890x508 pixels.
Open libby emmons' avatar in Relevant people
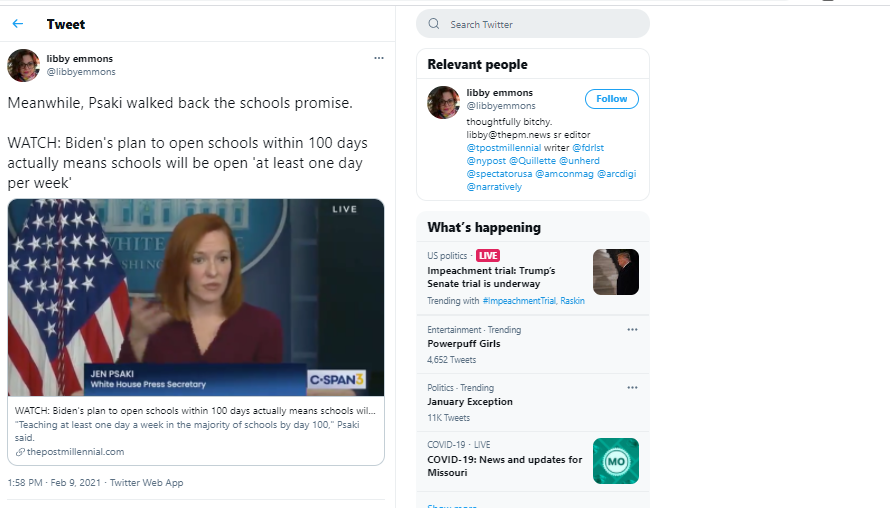point(443,103)
